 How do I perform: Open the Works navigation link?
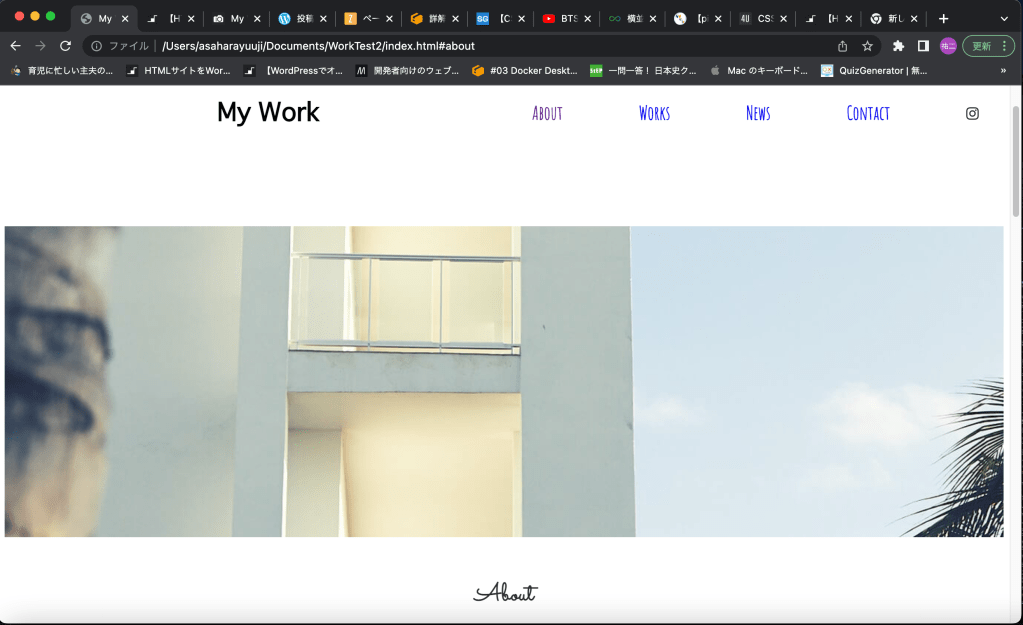click(x=654, y=113)
